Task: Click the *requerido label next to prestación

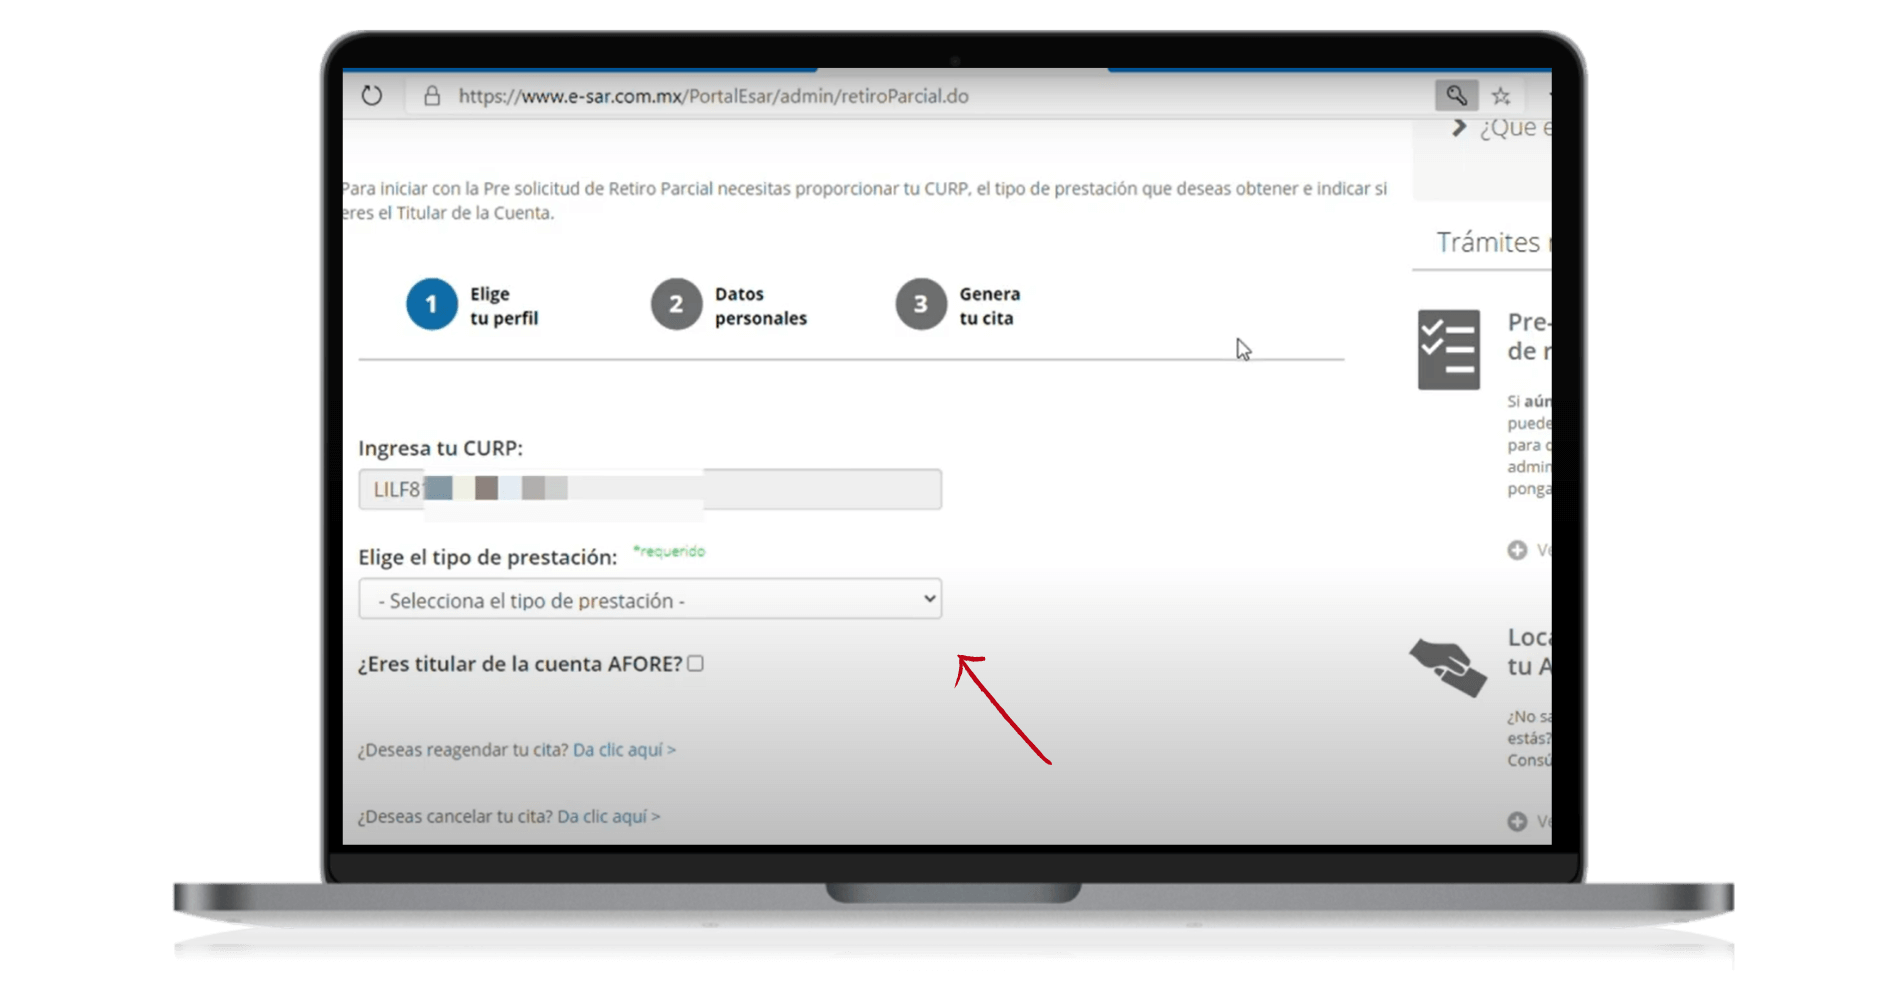Action: (668, 551)
